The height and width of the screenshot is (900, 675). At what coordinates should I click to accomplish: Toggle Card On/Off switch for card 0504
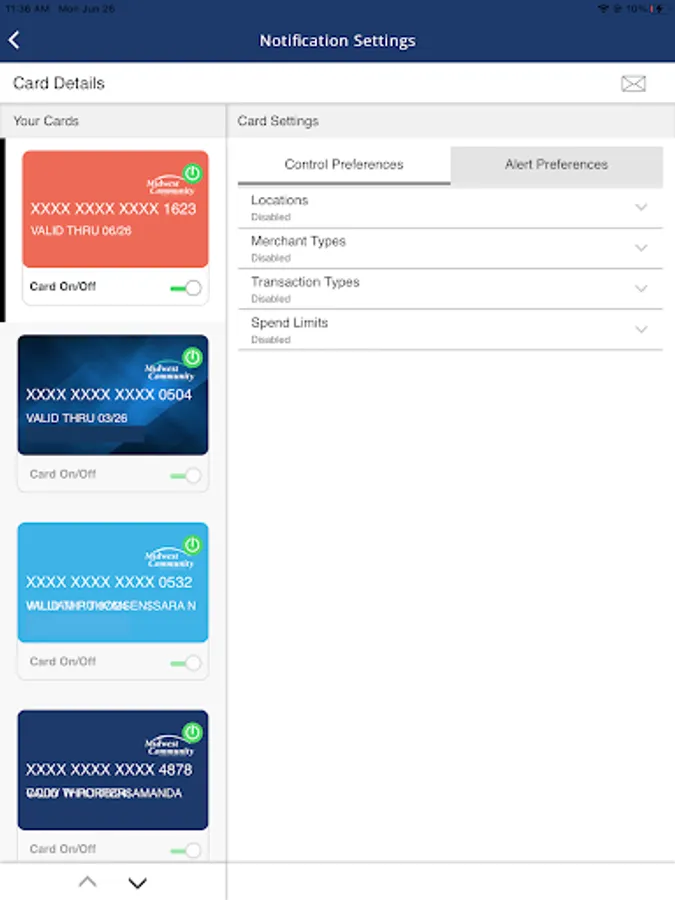point(186,475)
